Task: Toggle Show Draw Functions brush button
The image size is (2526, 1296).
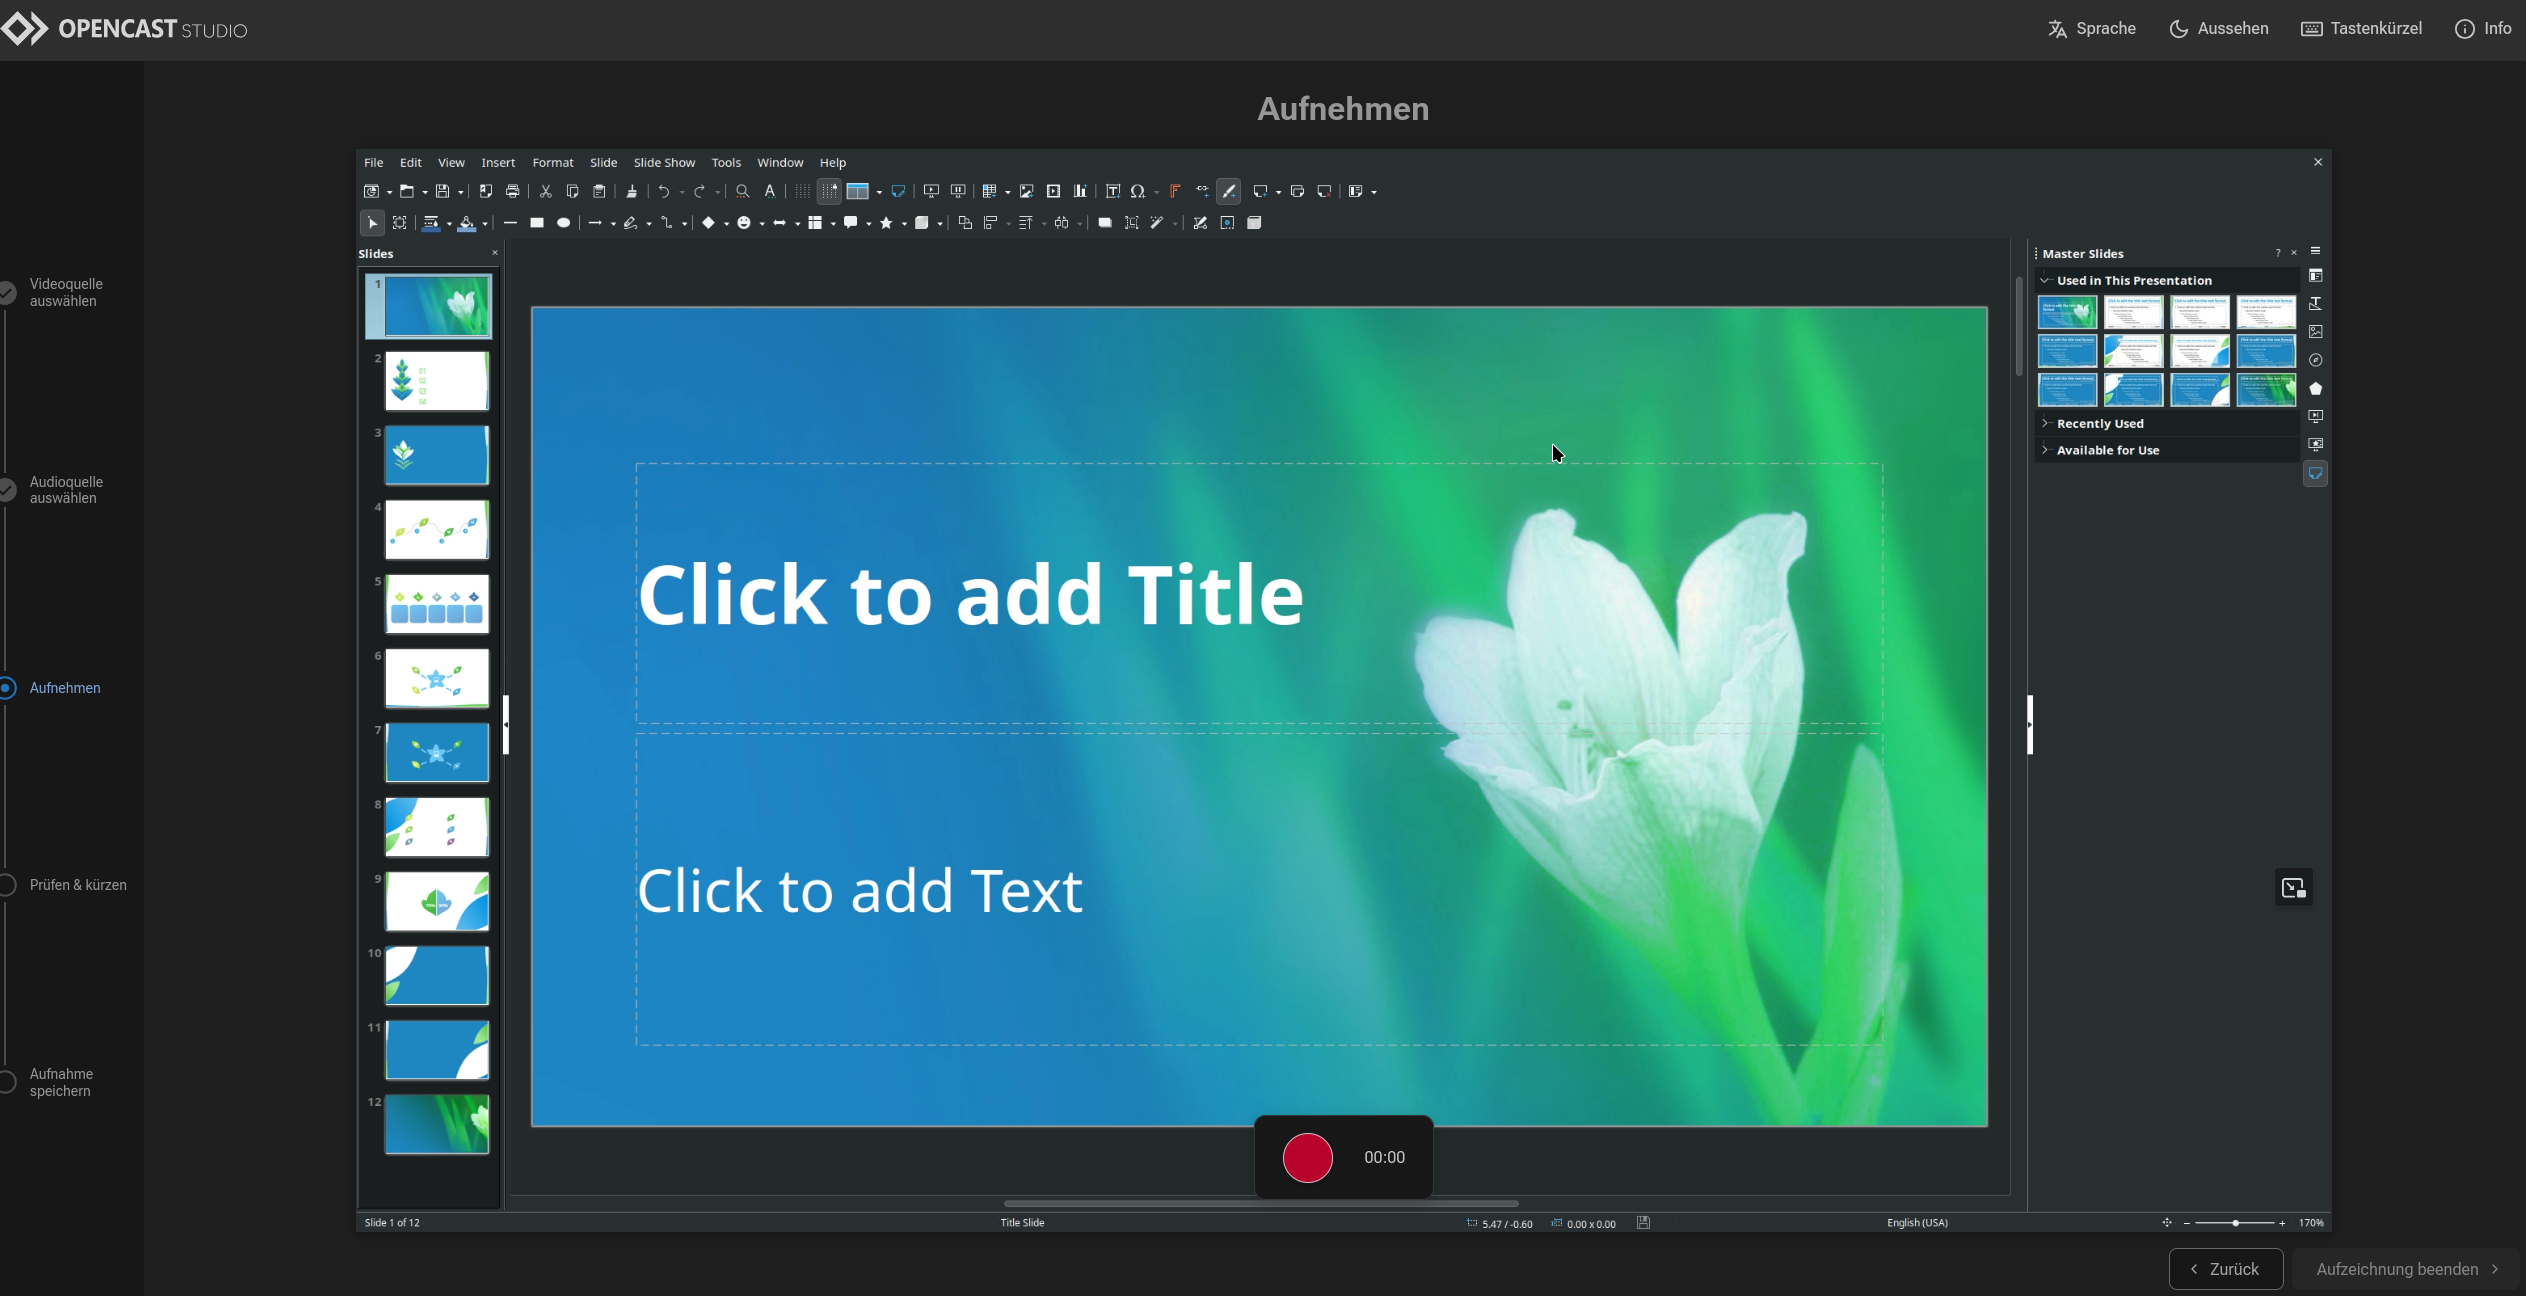Action: 1229,191
